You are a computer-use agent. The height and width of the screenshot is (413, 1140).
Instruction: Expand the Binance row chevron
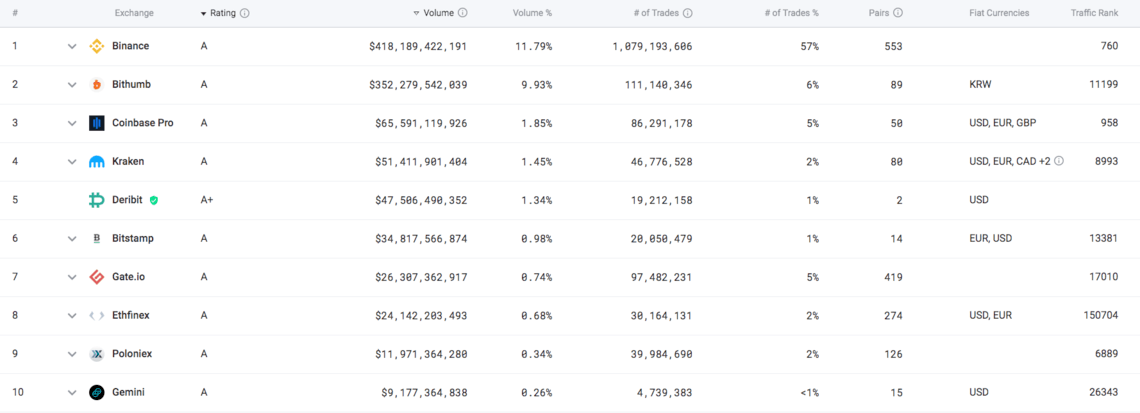[72, 46]
